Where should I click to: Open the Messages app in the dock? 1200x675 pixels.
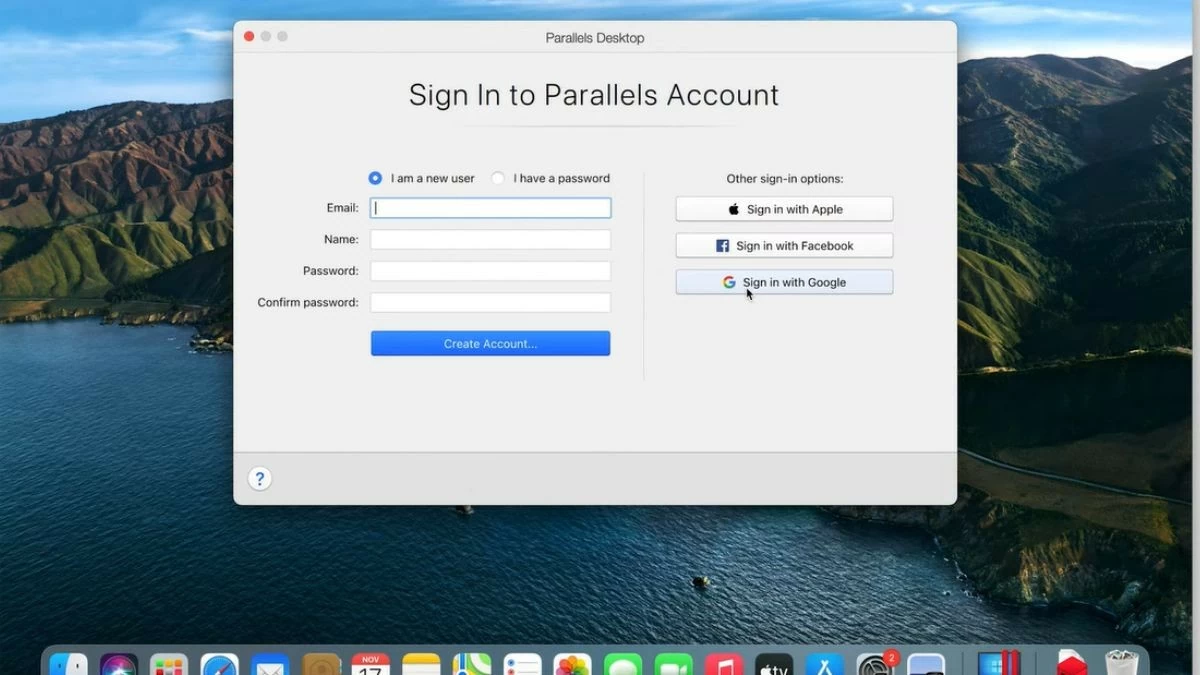point(623,665)
